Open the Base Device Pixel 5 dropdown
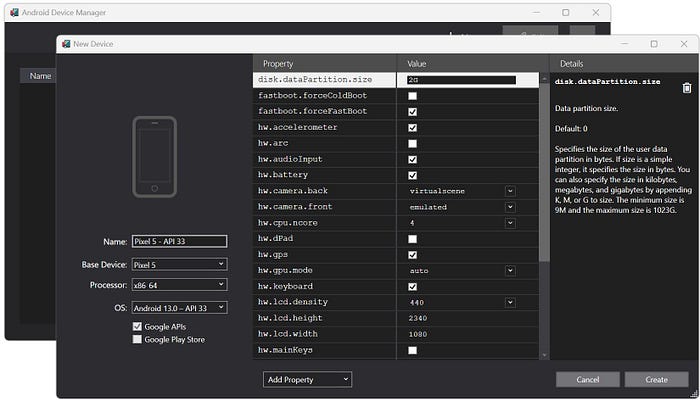The width and height of the screenshot is (700, 401). click(x=179, y=264)
